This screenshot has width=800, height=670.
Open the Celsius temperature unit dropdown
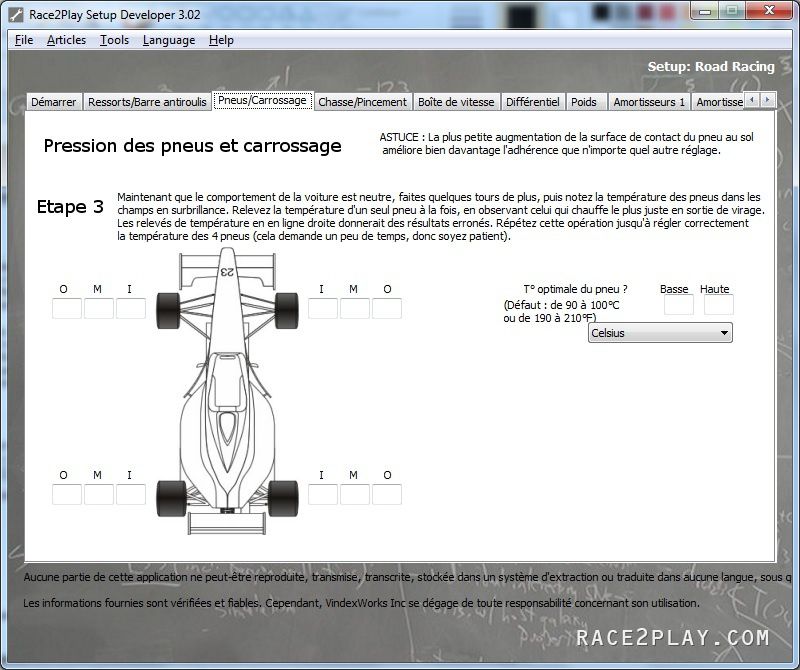pyautogui.click(x=660, y=333)
